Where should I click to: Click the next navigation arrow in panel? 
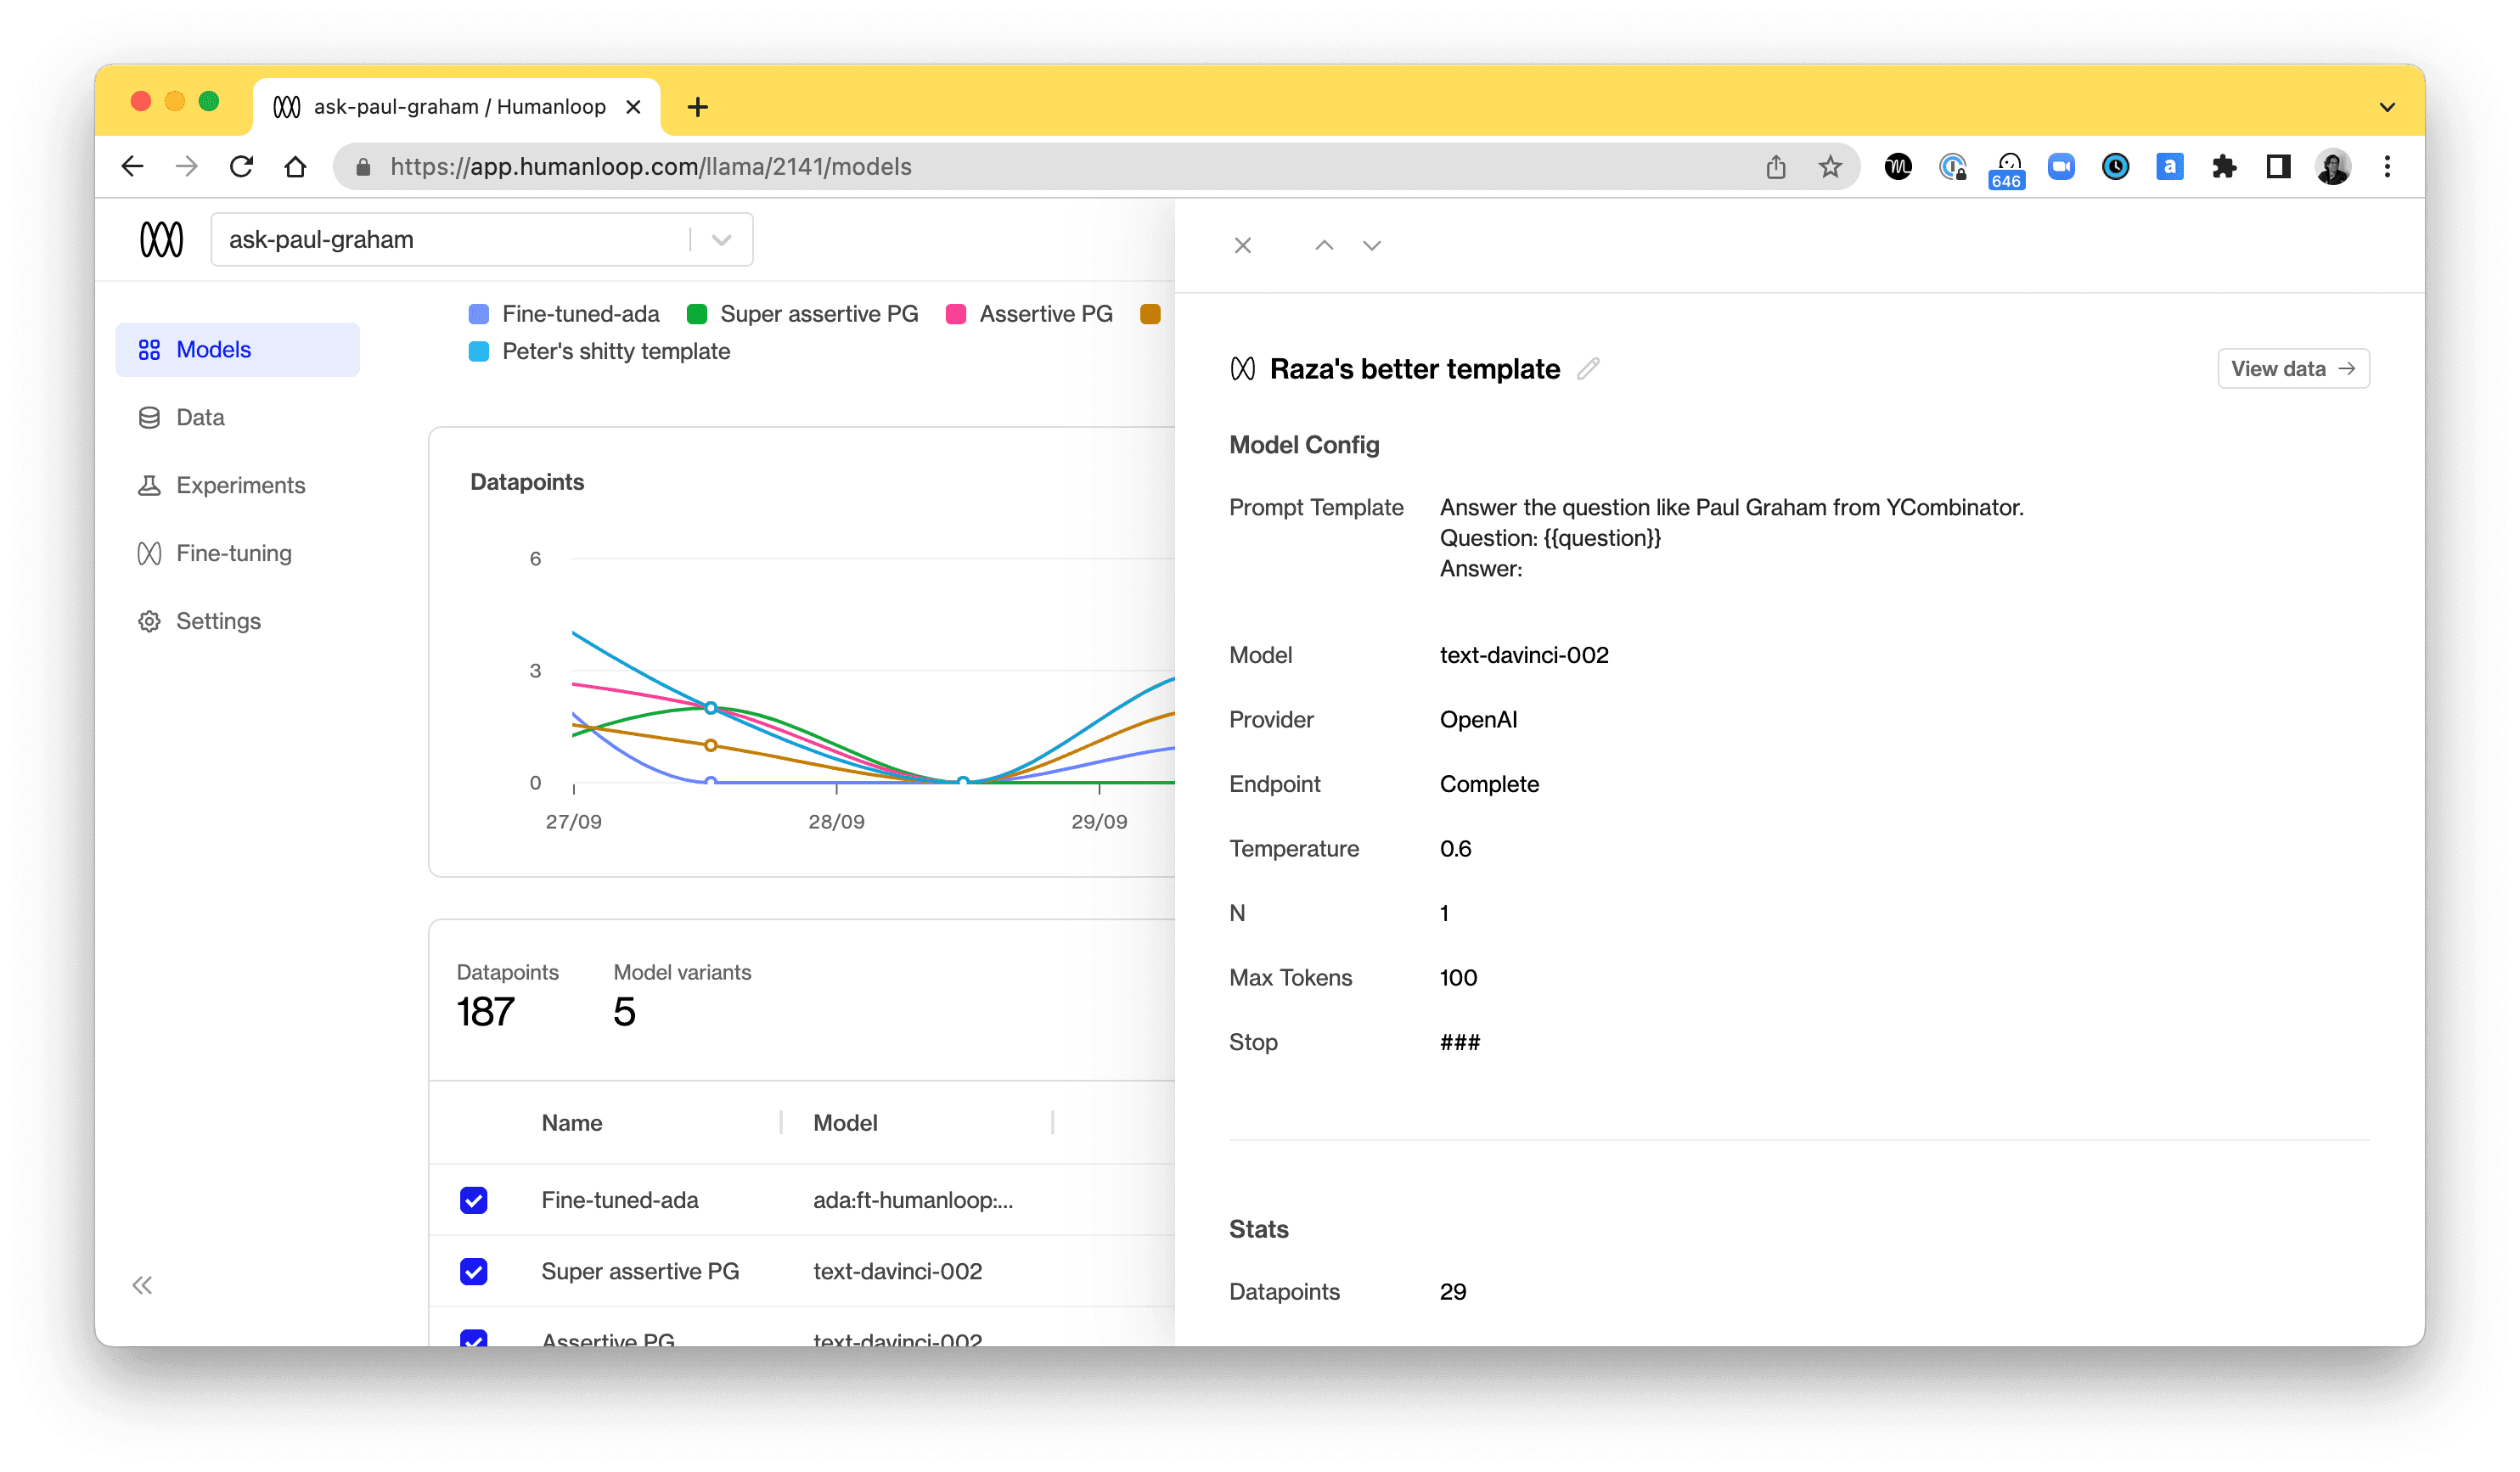tap(1372, 244)
